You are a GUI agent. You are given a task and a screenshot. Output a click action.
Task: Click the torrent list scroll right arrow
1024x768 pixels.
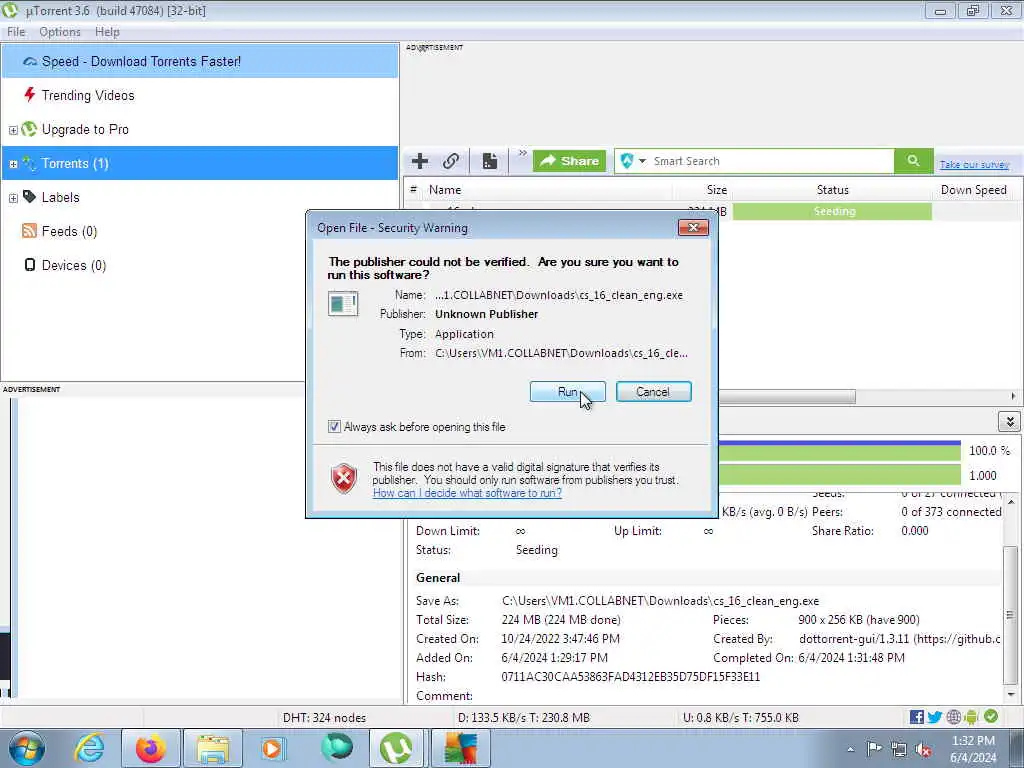(1013, 396)
